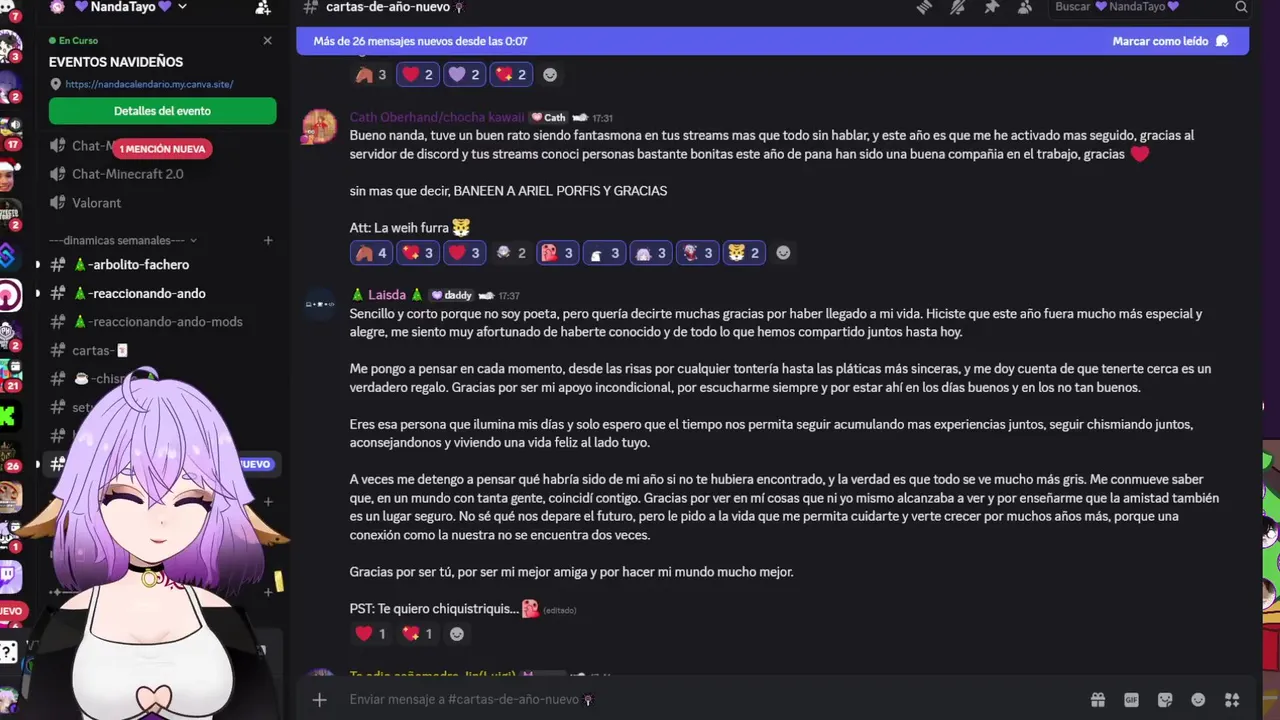Show pinned messages via pin icon
1280x720 pixels.
(991, 7)
